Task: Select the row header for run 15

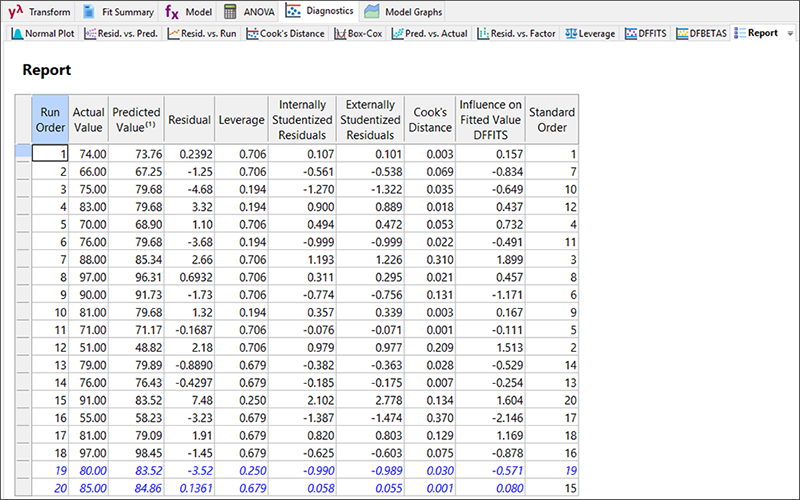Action: (24, 398)
